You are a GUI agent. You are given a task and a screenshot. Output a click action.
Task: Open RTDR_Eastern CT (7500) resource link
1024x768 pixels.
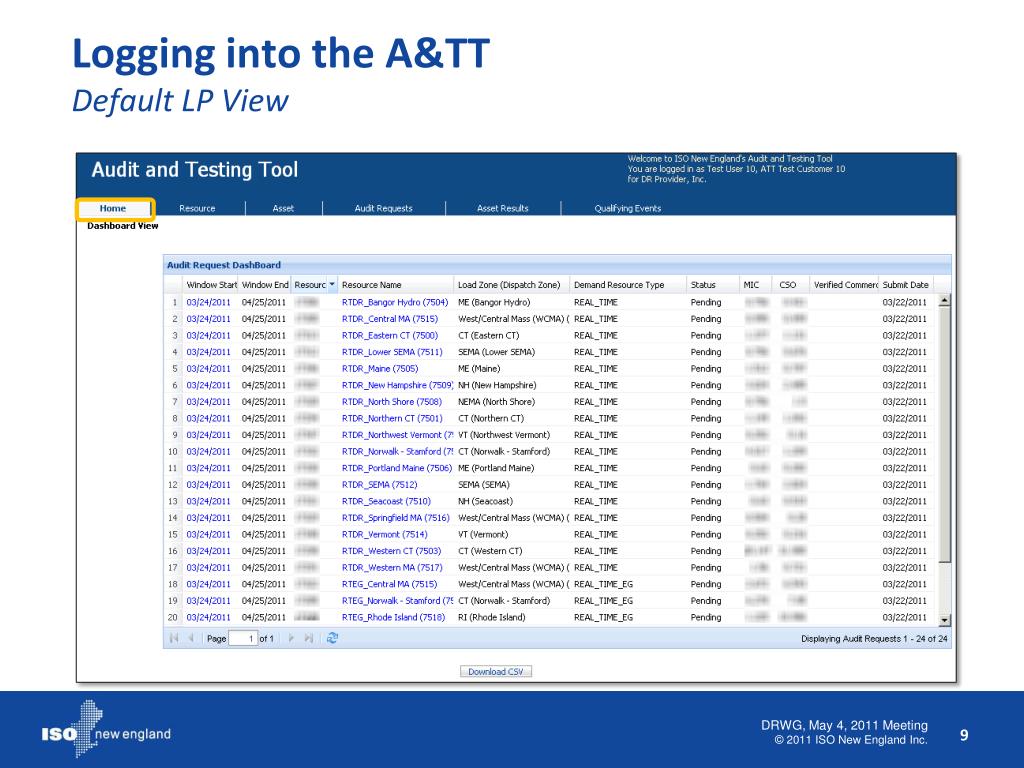[x=390, y=335]
